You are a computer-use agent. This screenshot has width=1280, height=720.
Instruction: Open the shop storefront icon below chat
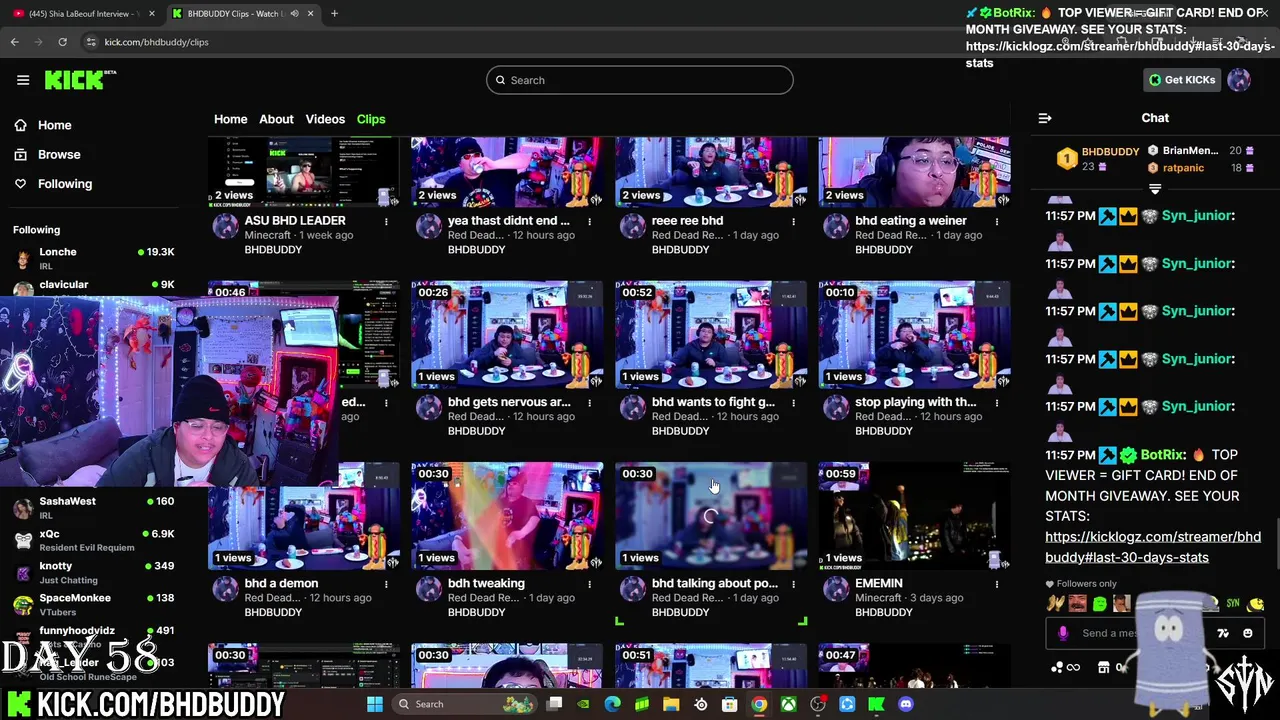click(x=1104, y=667)
